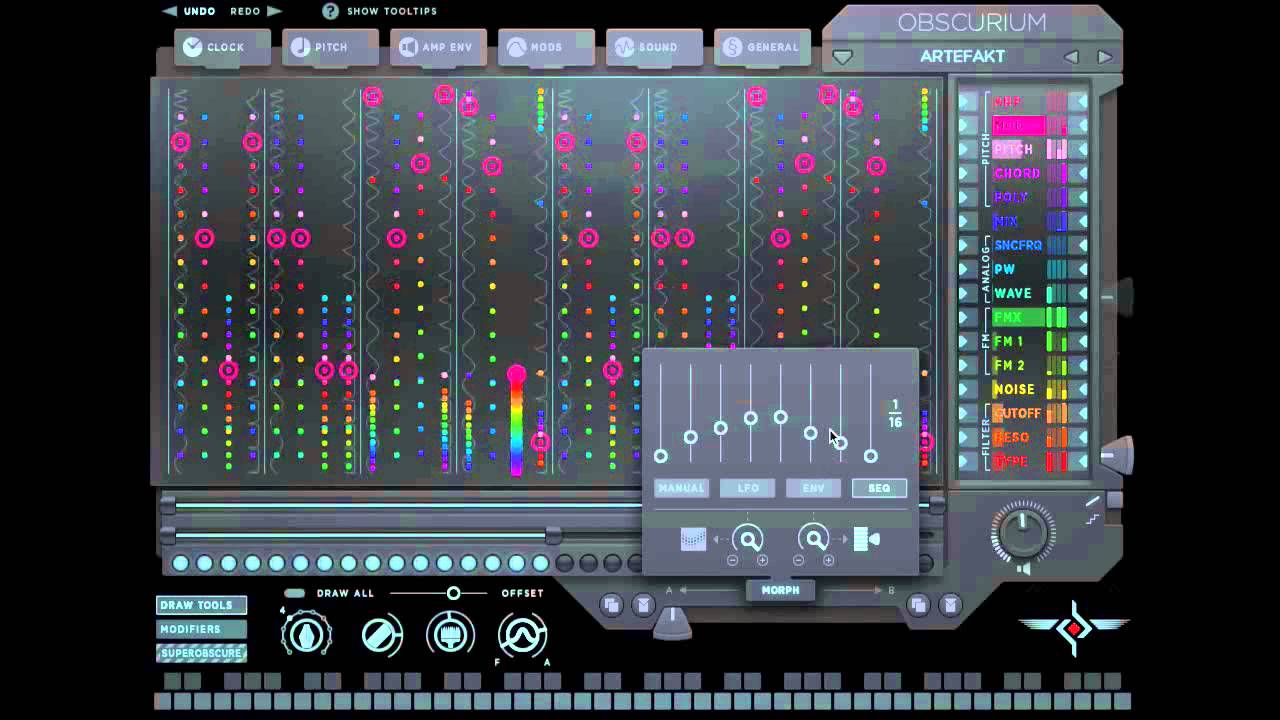
Task: Click fifth step slider handle in popup
Action: tap(780, 417)
